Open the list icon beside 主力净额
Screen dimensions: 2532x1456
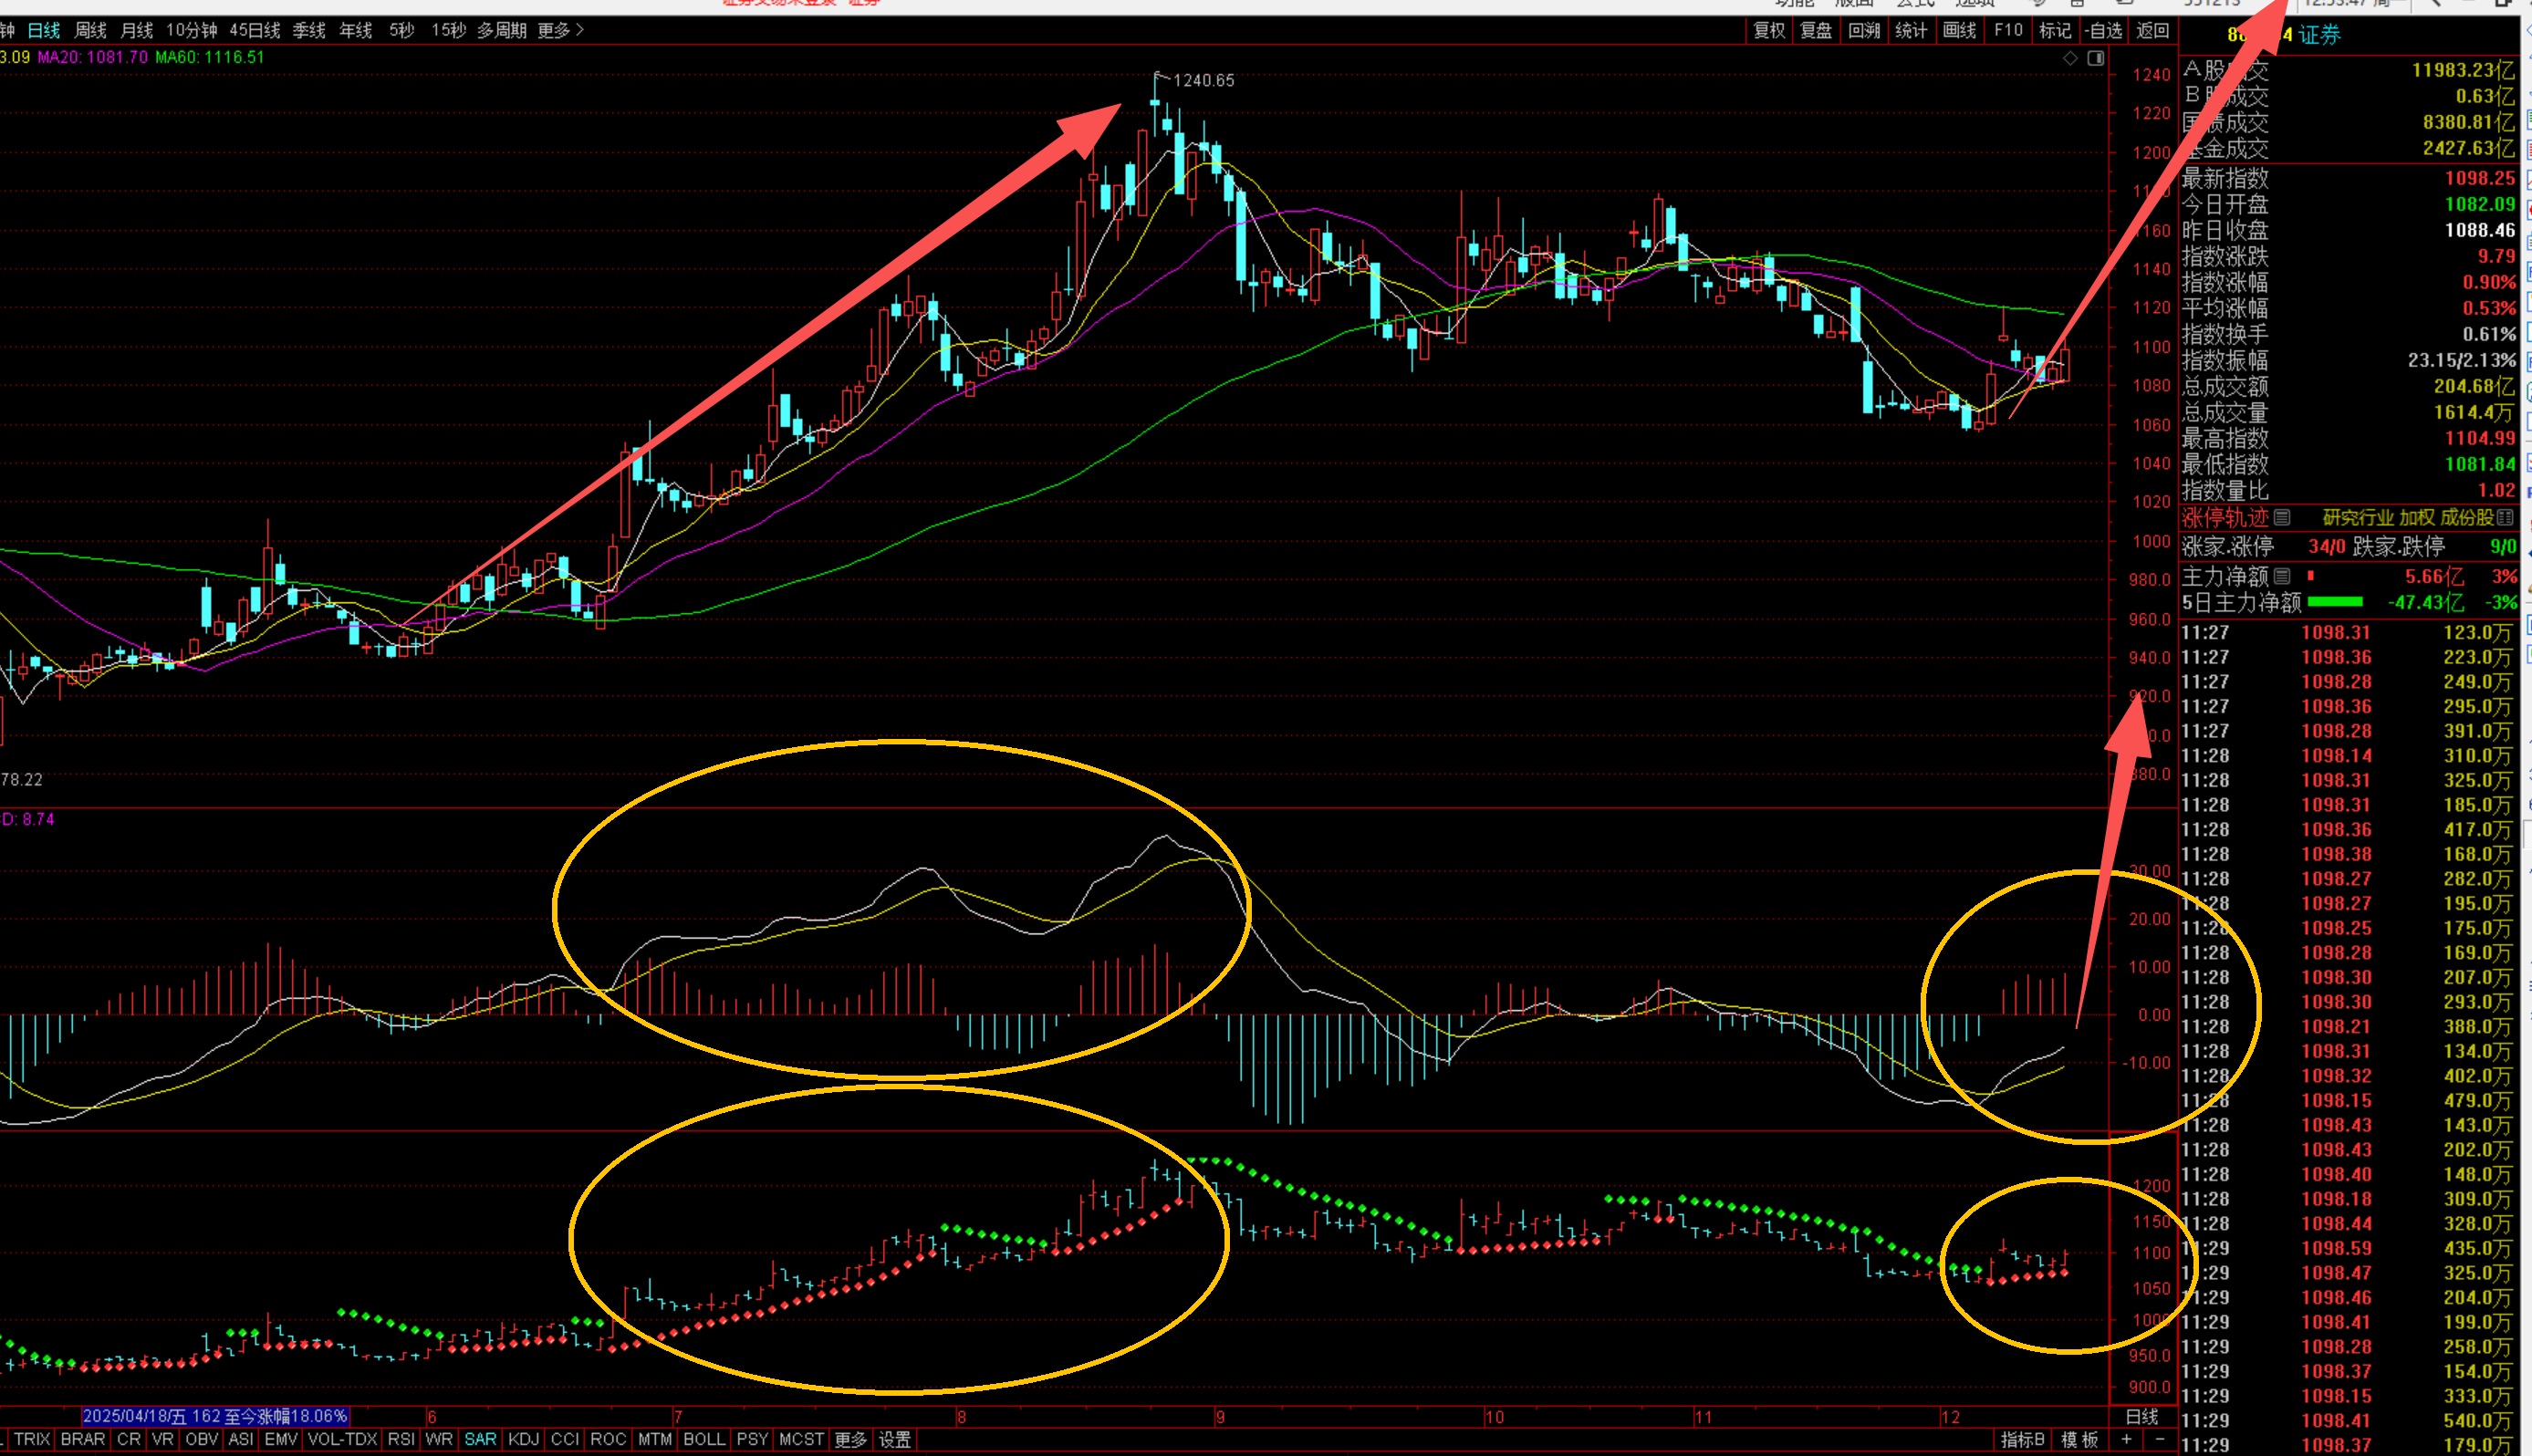point(2282,576)
